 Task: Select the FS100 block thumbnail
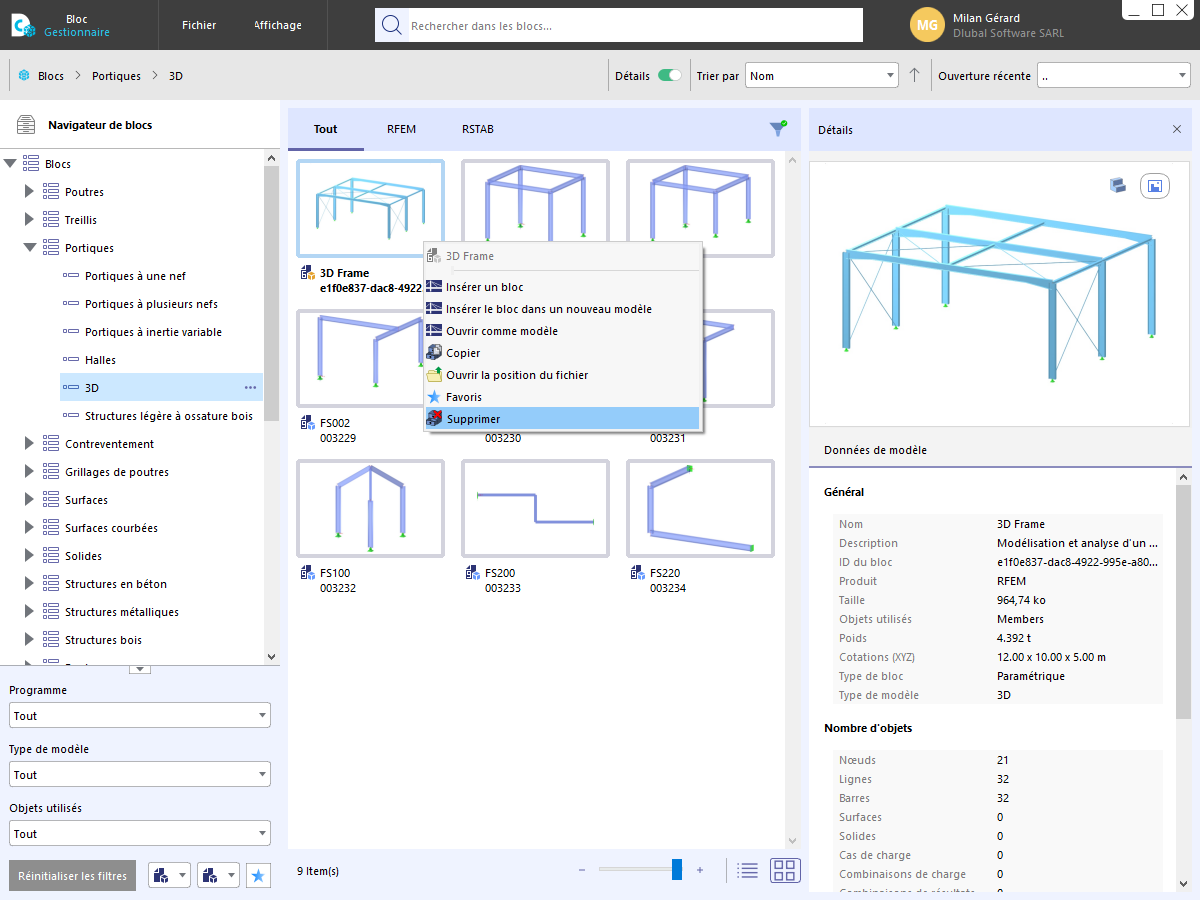[371, 509]
